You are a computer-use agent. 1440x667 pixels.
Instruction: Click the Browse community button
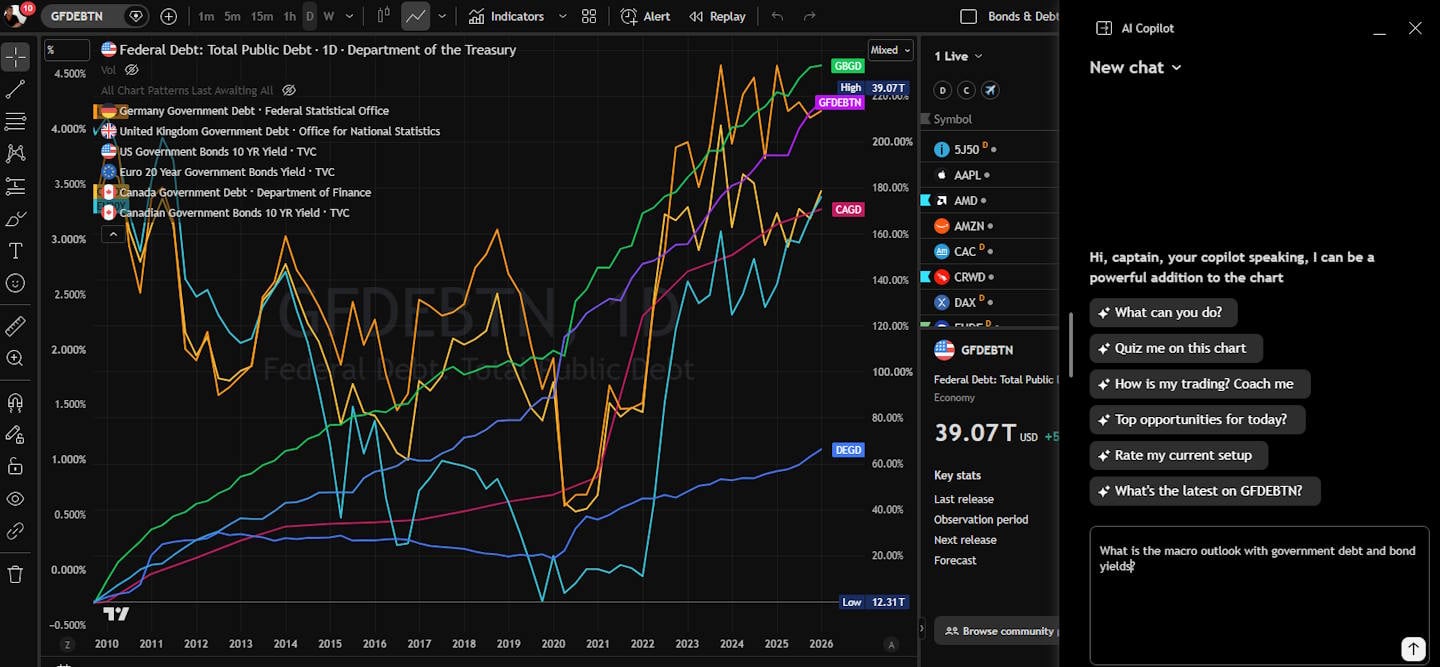coord(997,631)
